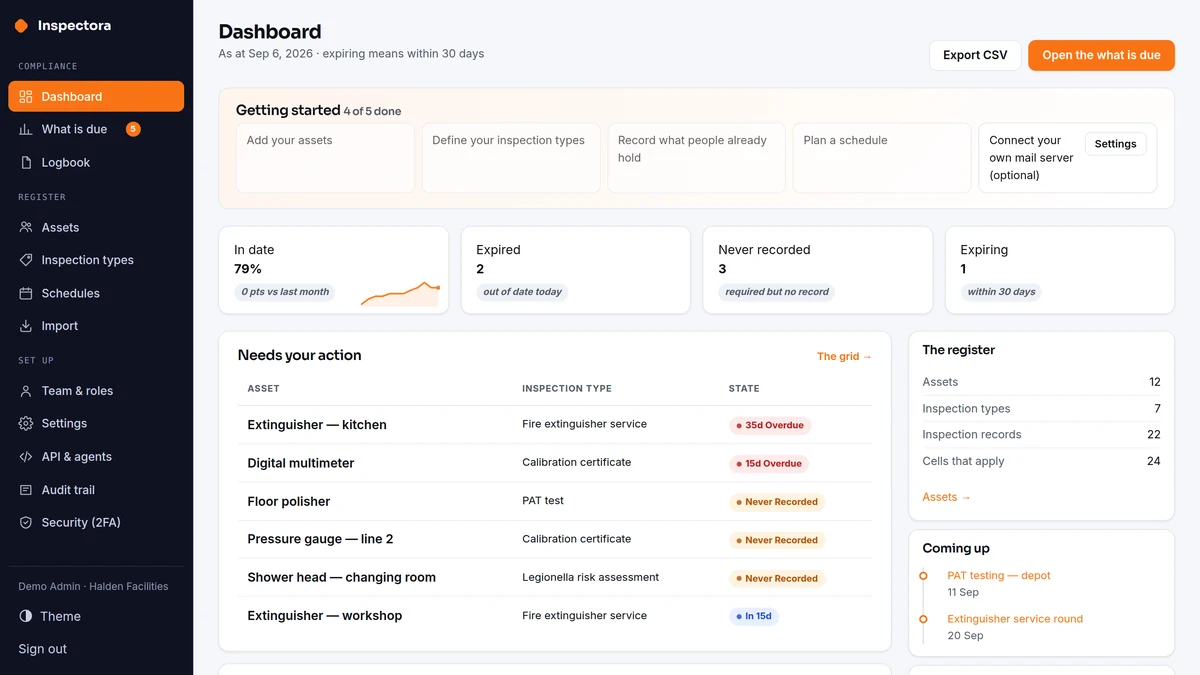Open the Audit trail page
The width and height of the screenshot is (1200, 675).
96,490
